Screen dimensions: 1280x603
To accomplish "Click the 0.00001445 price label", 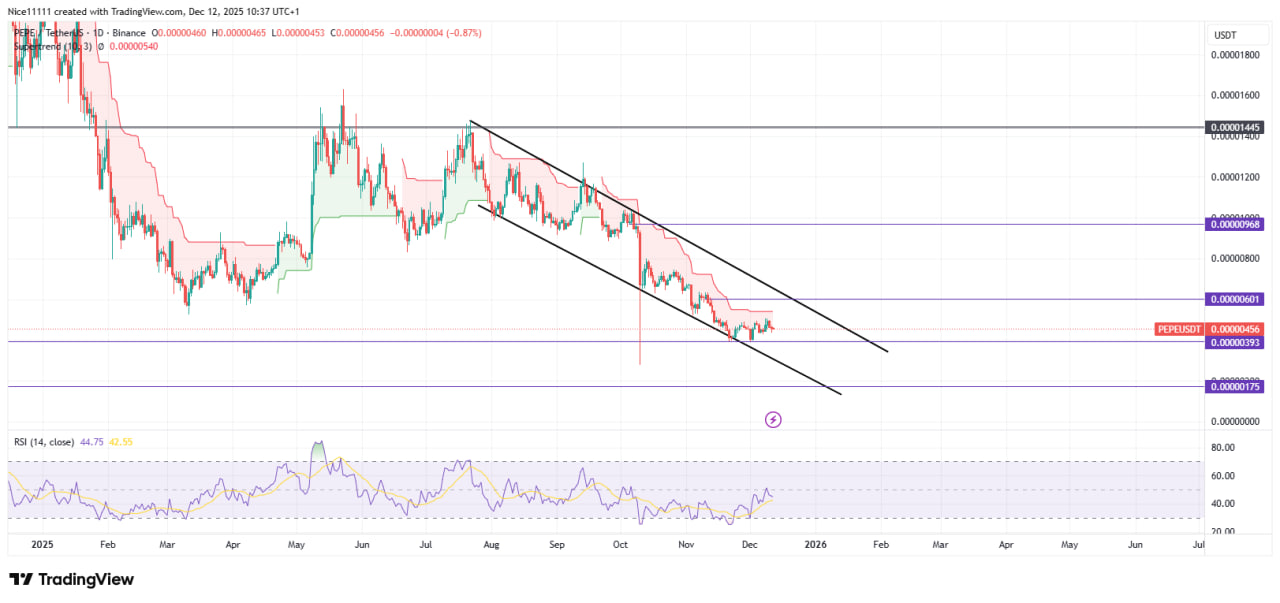I will point(1236,128).
